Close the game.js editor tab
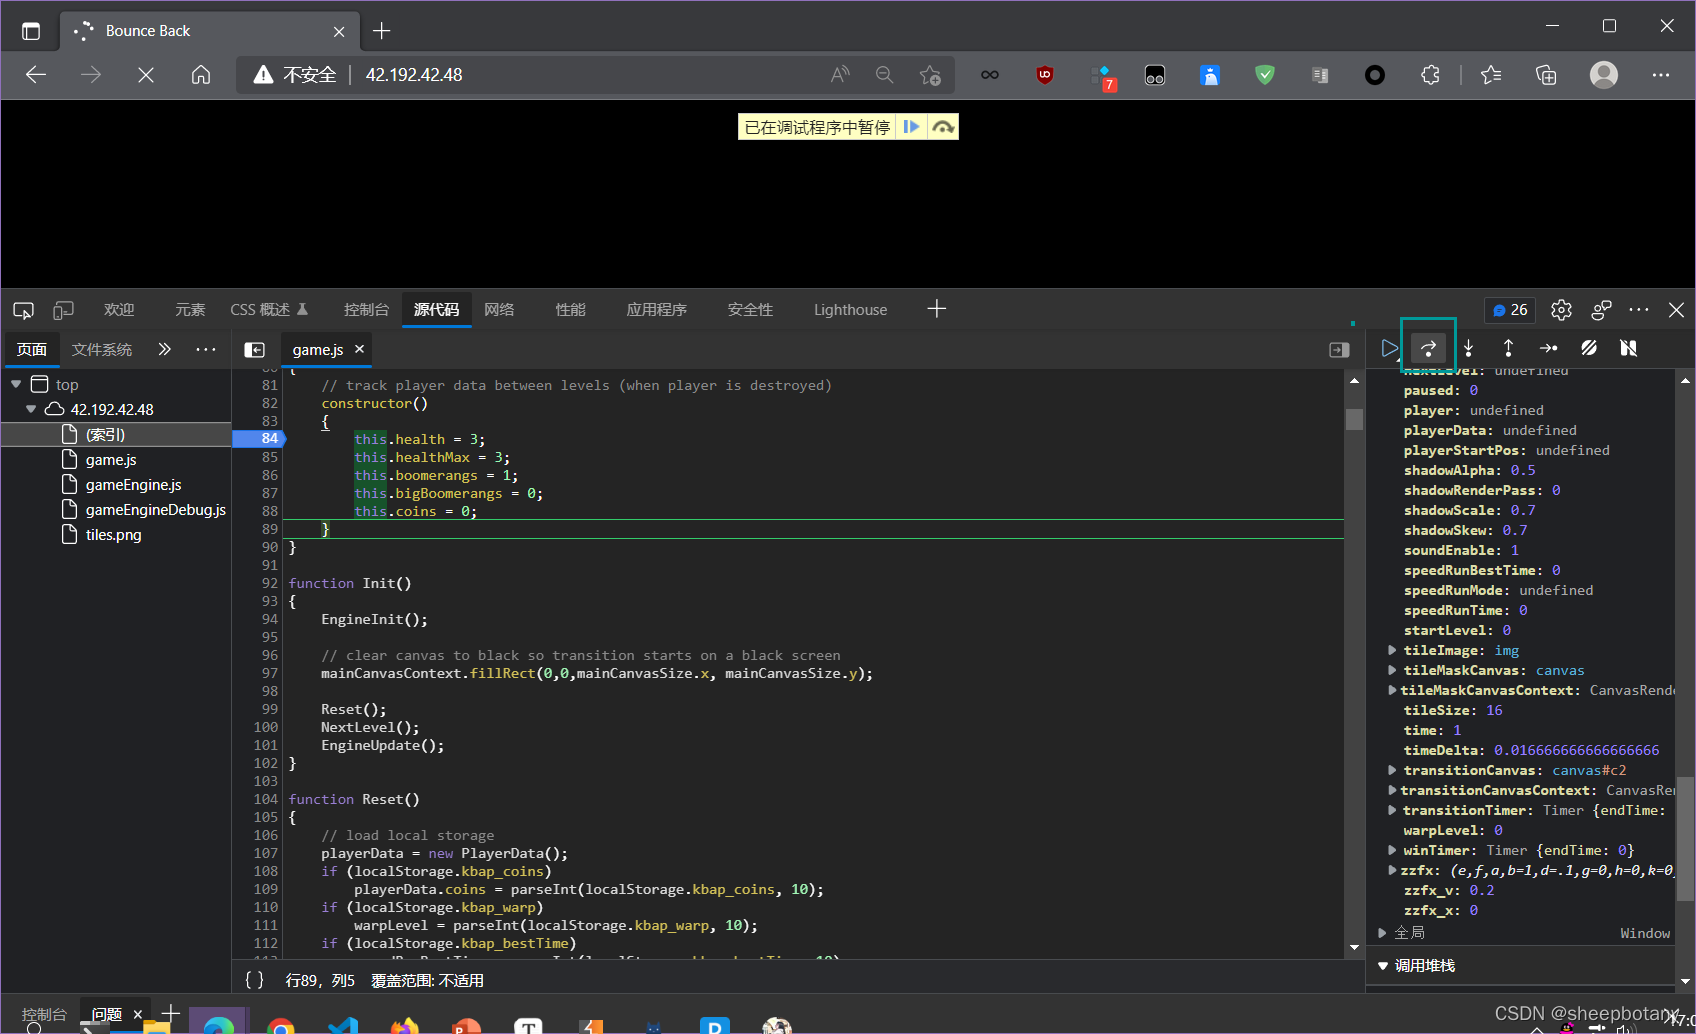This screenshot has width=1696, height=1034. point(359,348)
